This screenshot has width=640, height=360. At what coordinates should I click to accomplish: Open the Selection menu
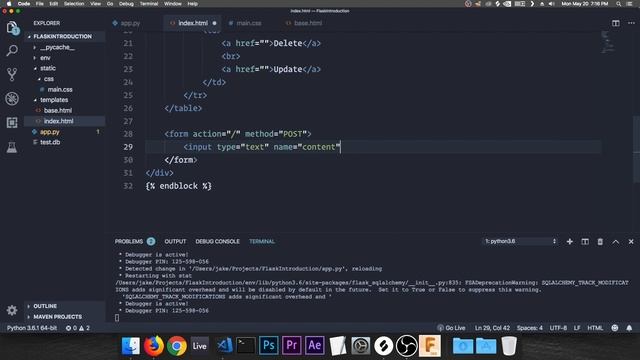(74, 4)
